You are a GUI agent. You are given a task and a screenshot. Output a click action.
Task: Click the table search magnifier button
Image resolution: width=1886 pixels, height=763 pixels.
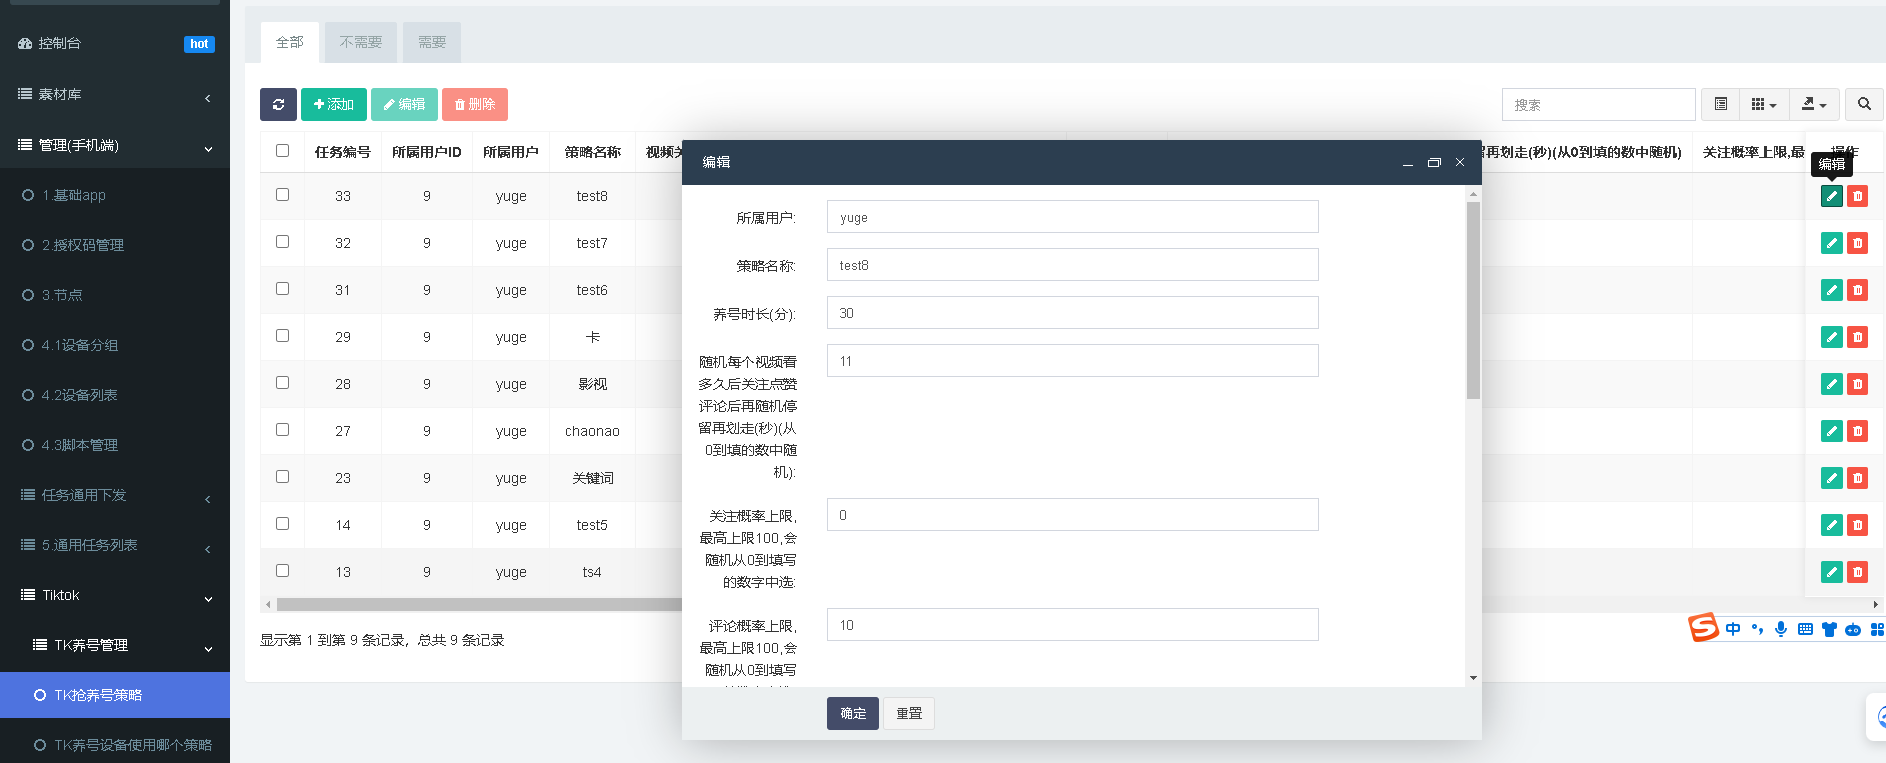pos(1864,104)
